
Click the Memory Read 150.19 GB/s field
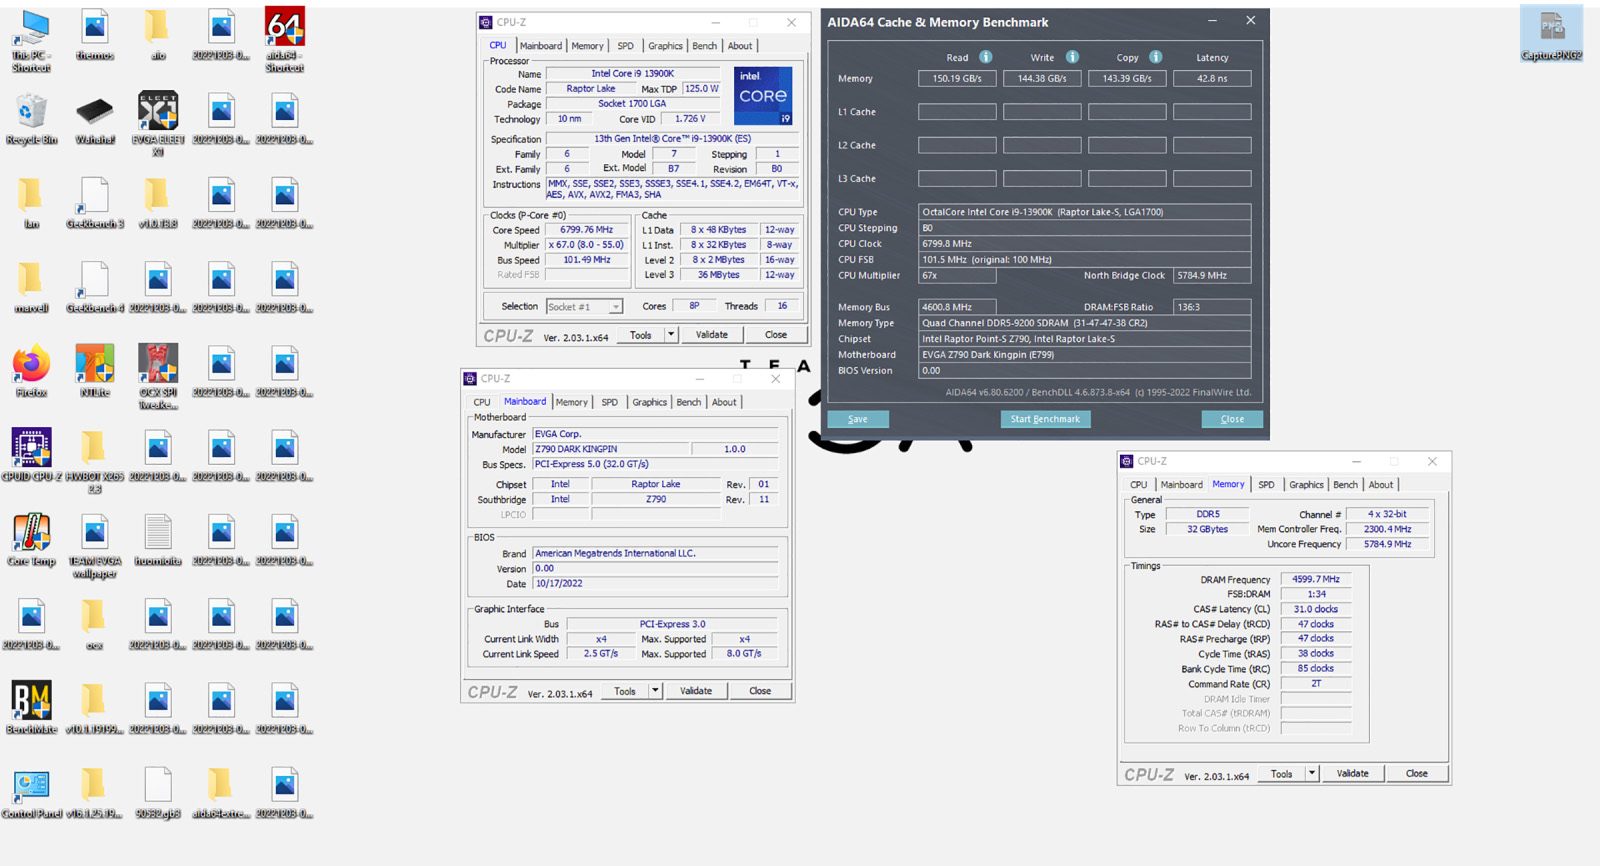[957, 78]
